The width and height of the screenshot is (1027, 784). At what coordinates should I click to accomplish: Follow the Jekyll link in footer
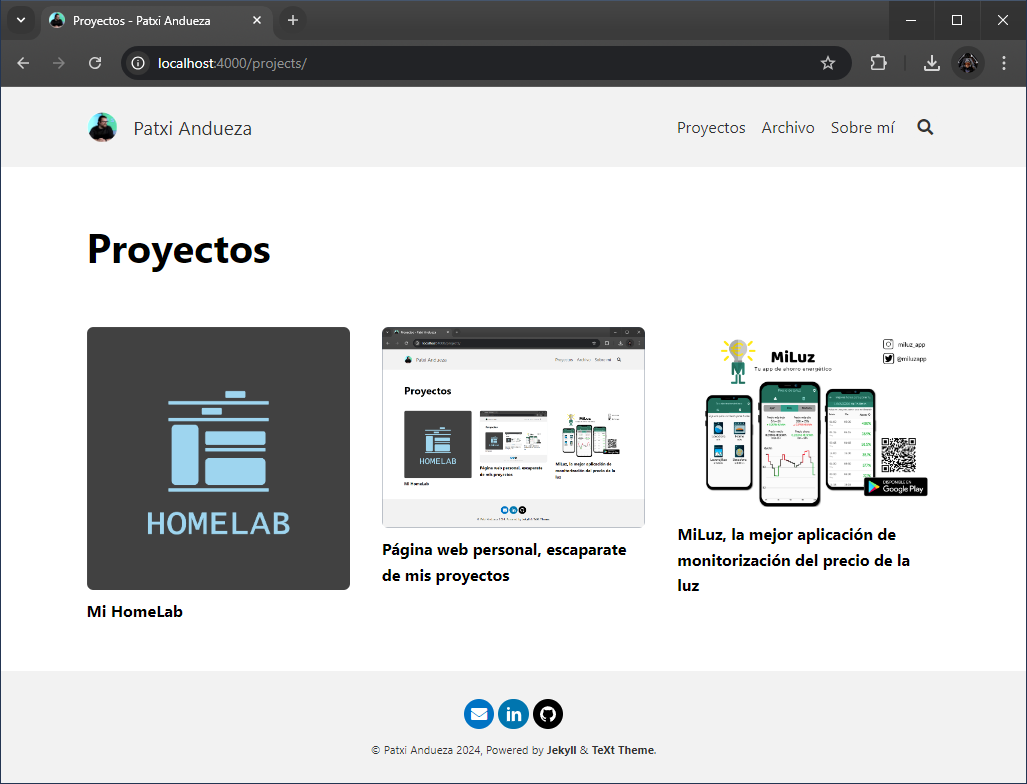561,750
